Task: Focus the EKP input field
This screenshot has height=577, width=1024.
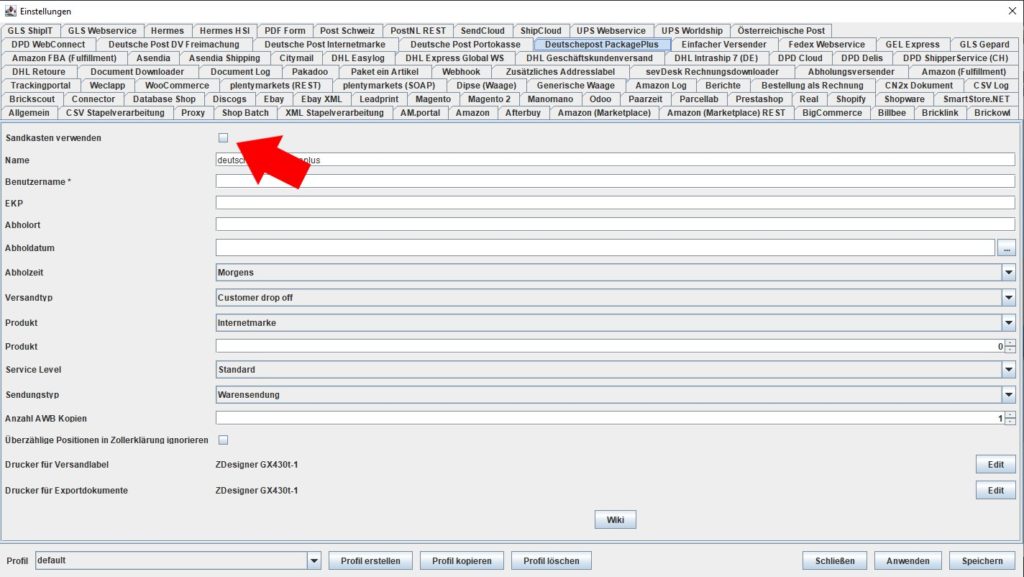Action: [x=615, y=203]
